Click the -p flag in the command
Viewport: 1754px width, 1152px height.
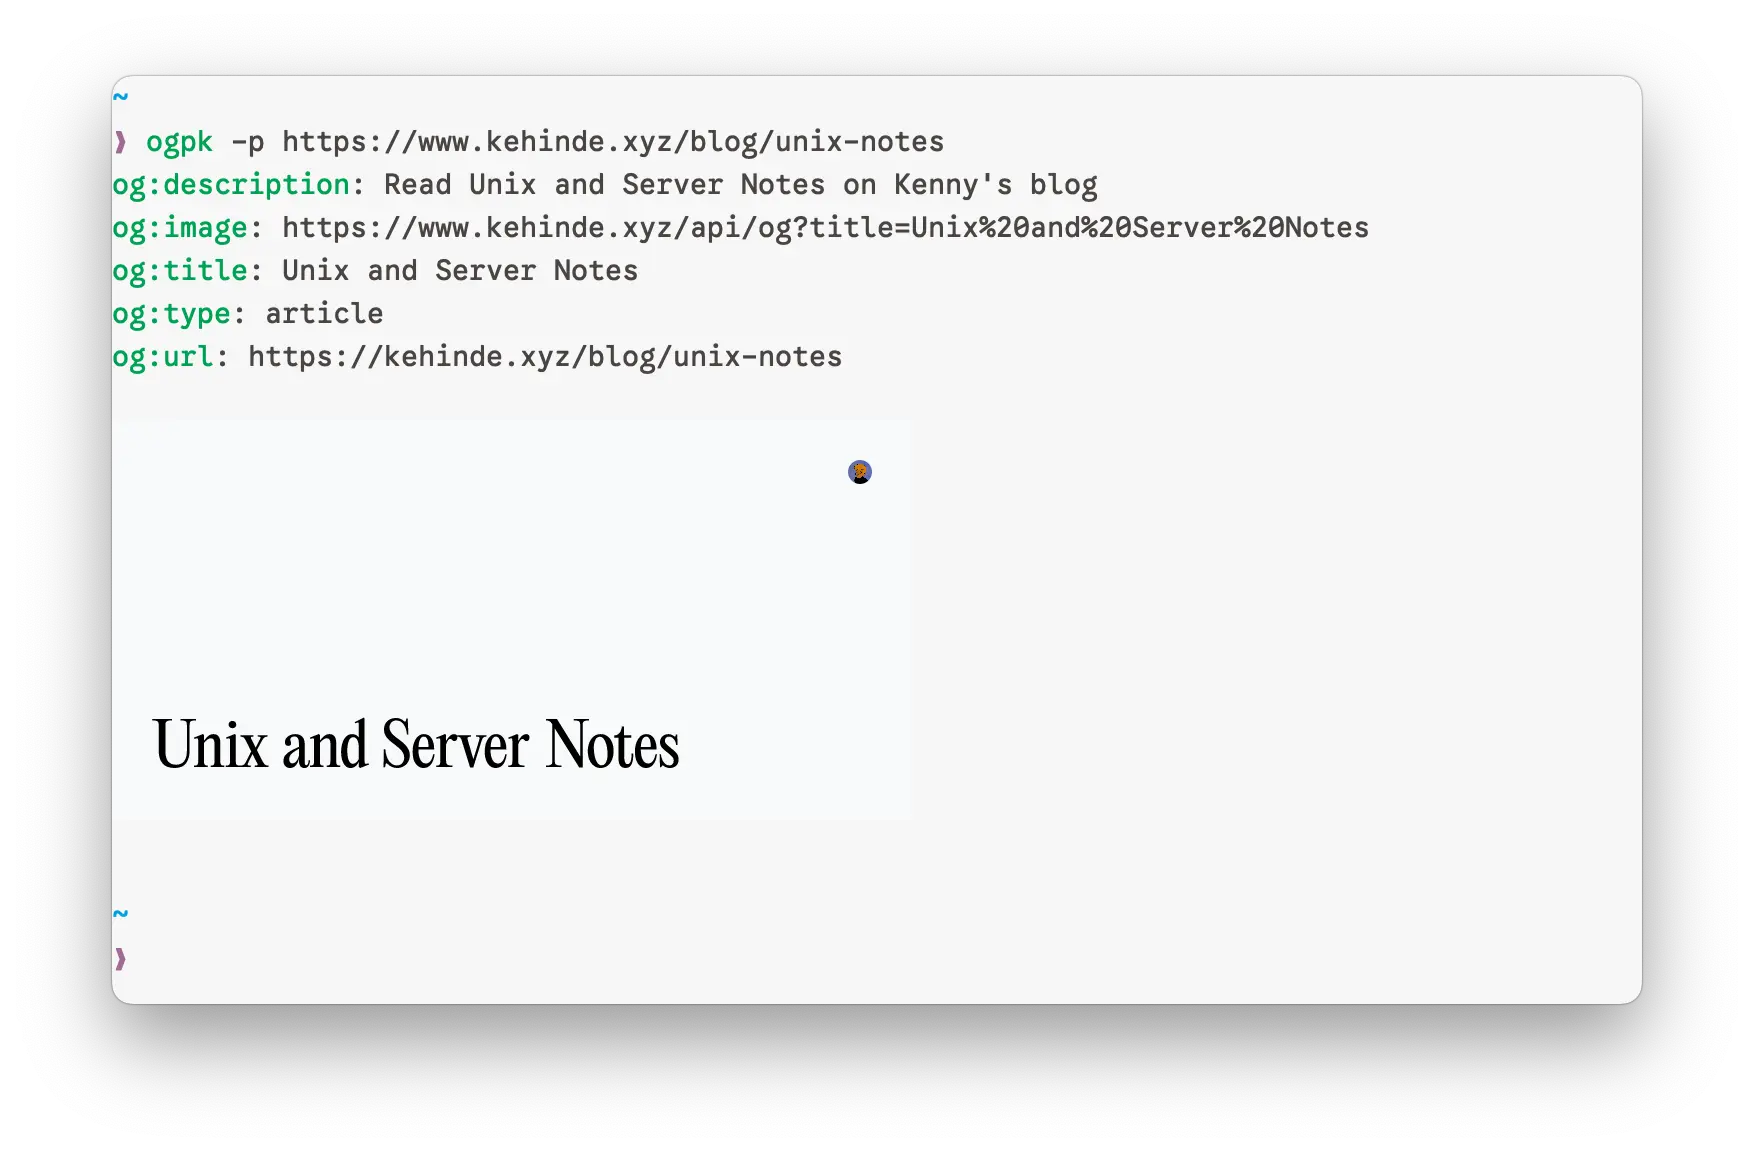tap(248, 142)
